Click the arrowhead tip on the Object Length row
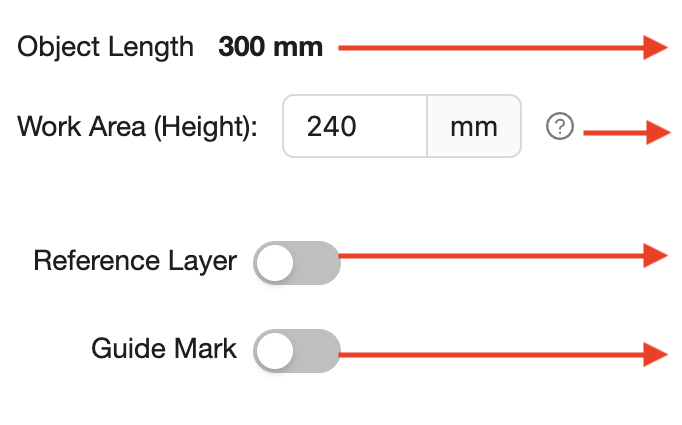The image size is (682, 425). pyautogui.click(x=657, y=47)
